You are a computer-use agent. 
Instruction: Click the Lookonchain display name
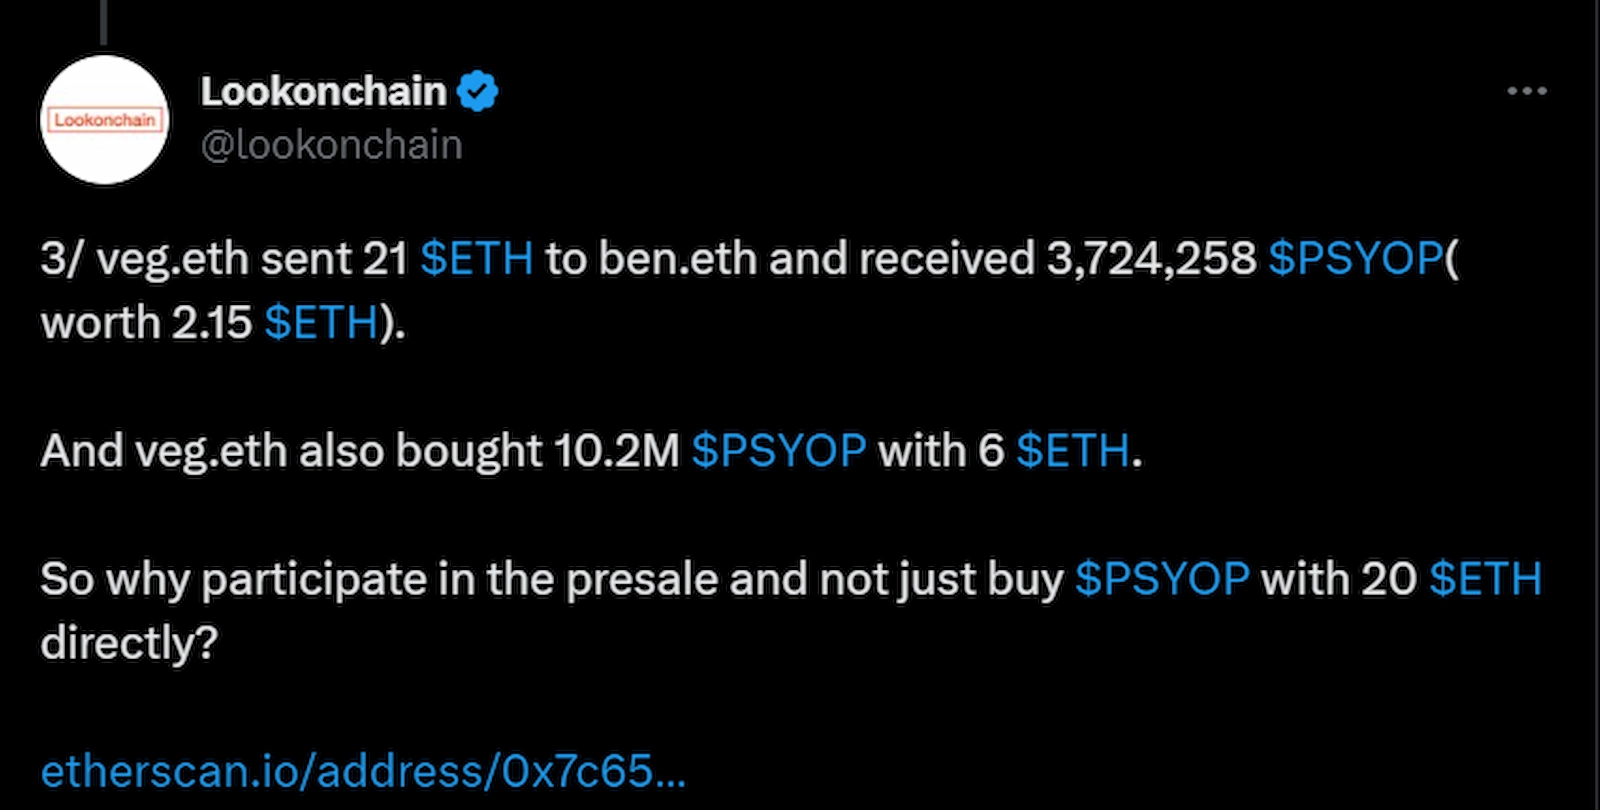click(x=324, y=89)
